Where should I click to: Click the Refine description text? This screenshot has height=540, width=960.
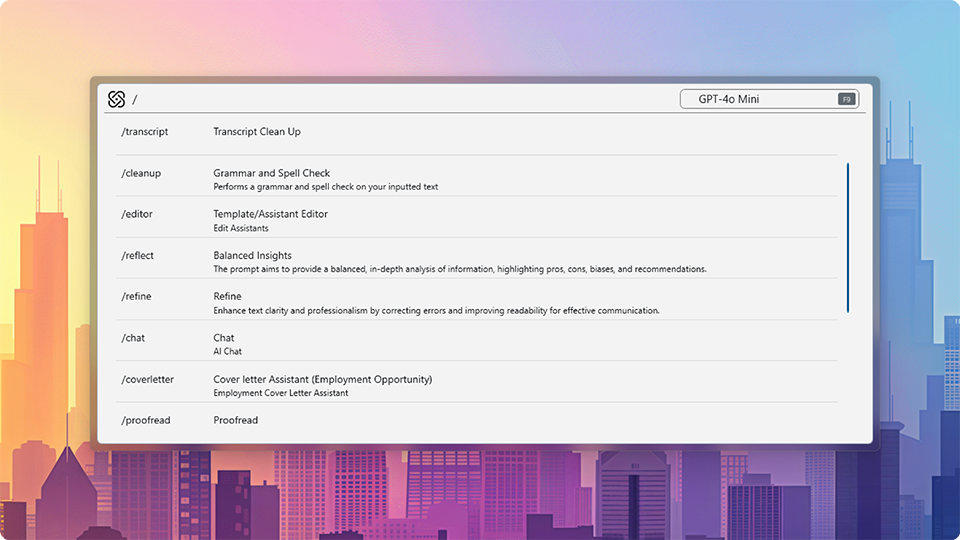[436, 311]
